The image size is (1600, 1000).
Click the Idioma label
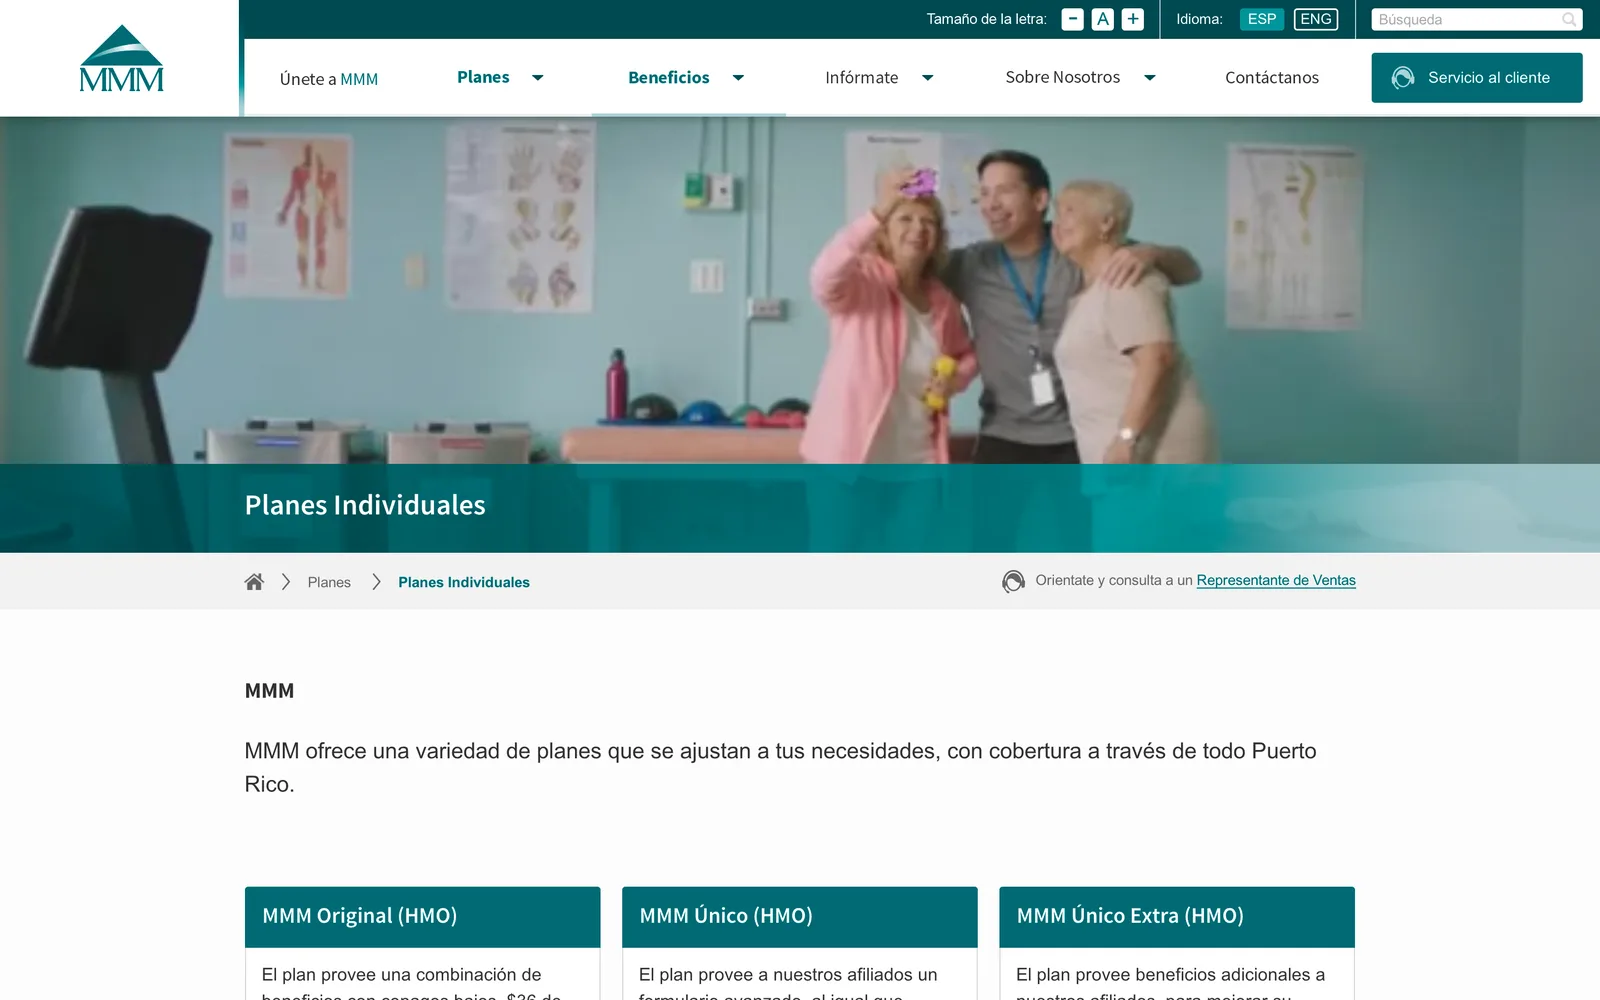(1199, 19)
